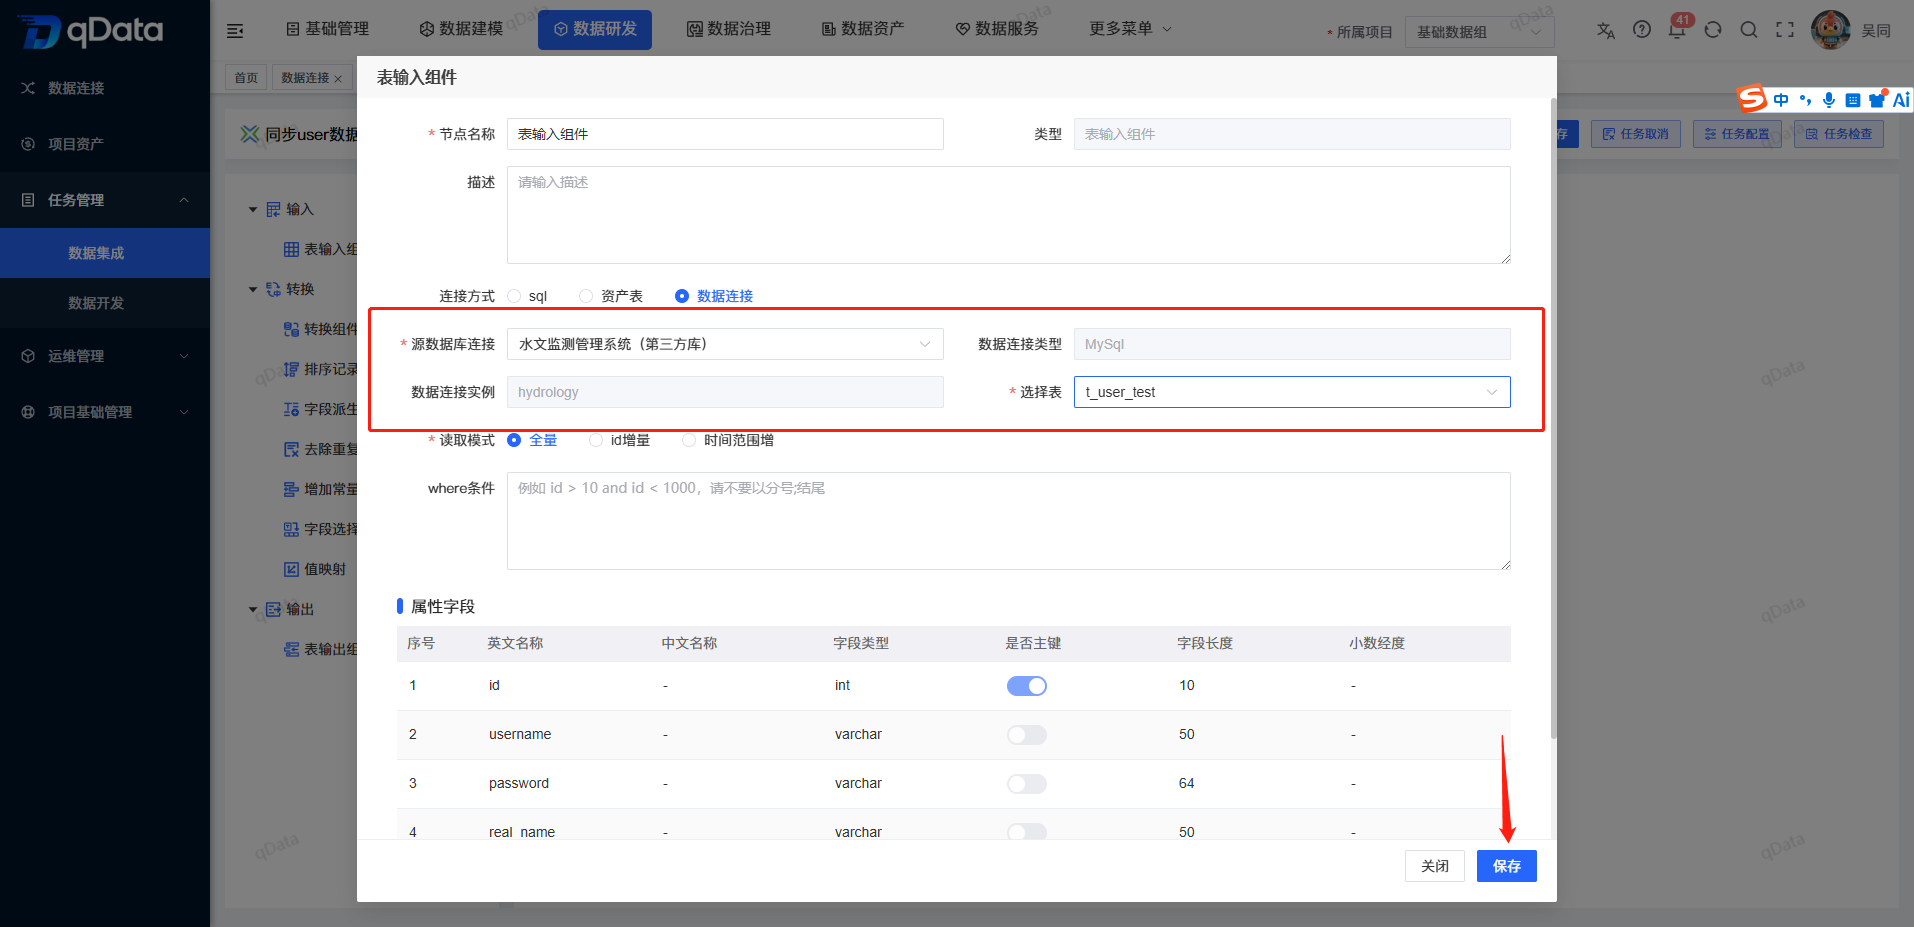This screenshot has width=1914, height=927.
Task: Click the 排序记录 component icon
Action: click(x=291, y=369)
